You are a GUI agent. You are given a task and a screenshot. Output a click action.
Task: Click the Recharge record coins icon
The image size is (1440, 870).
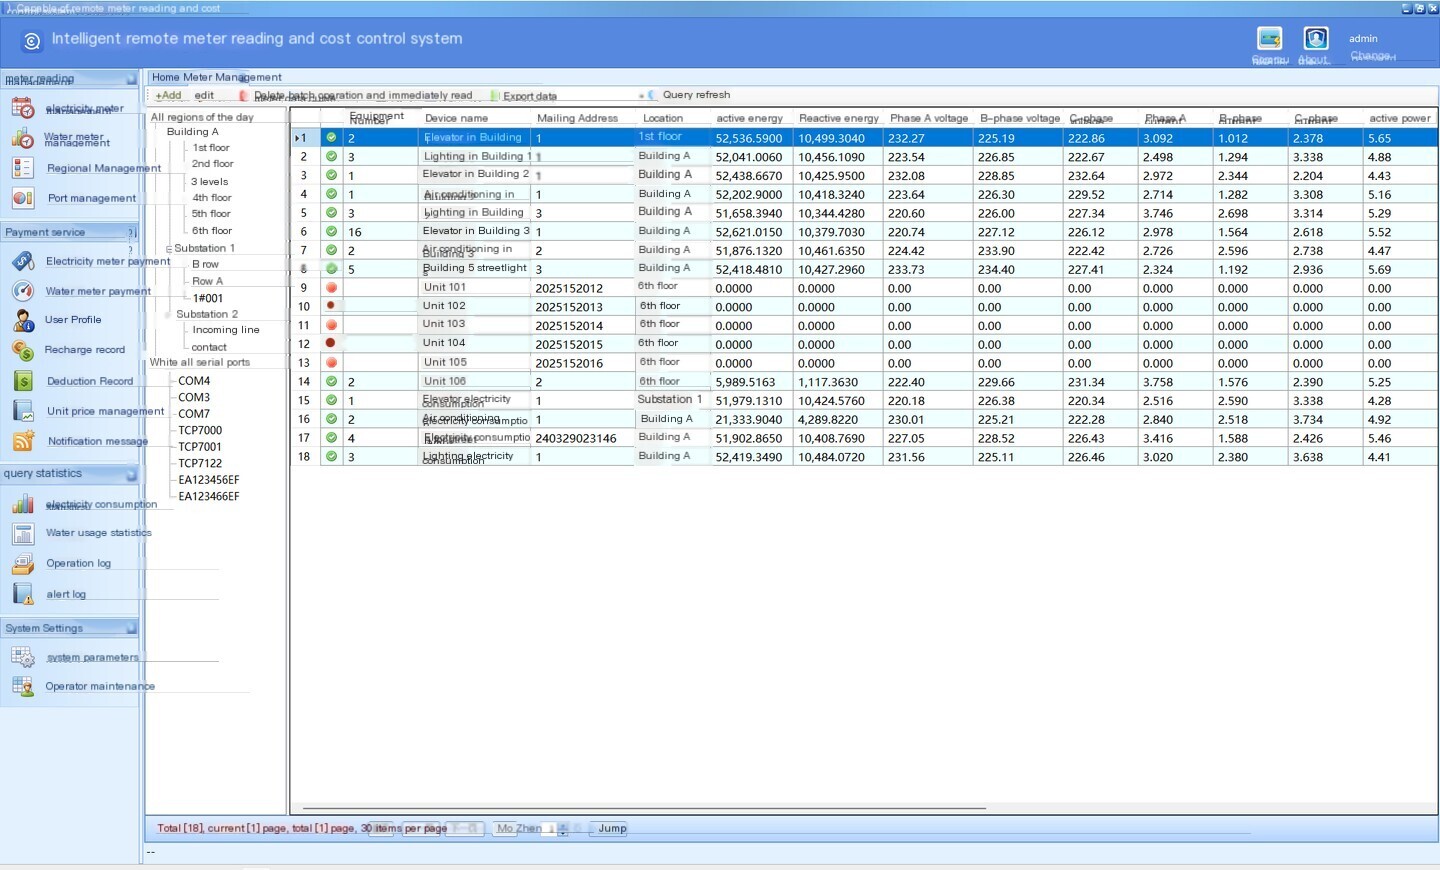22,350
